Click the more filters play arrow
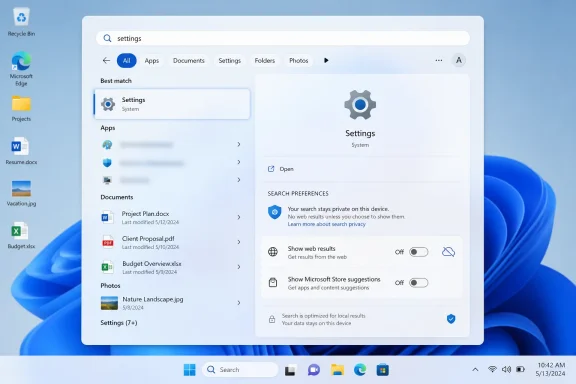Viewport: 576px width, 384px height. [326, 60]
